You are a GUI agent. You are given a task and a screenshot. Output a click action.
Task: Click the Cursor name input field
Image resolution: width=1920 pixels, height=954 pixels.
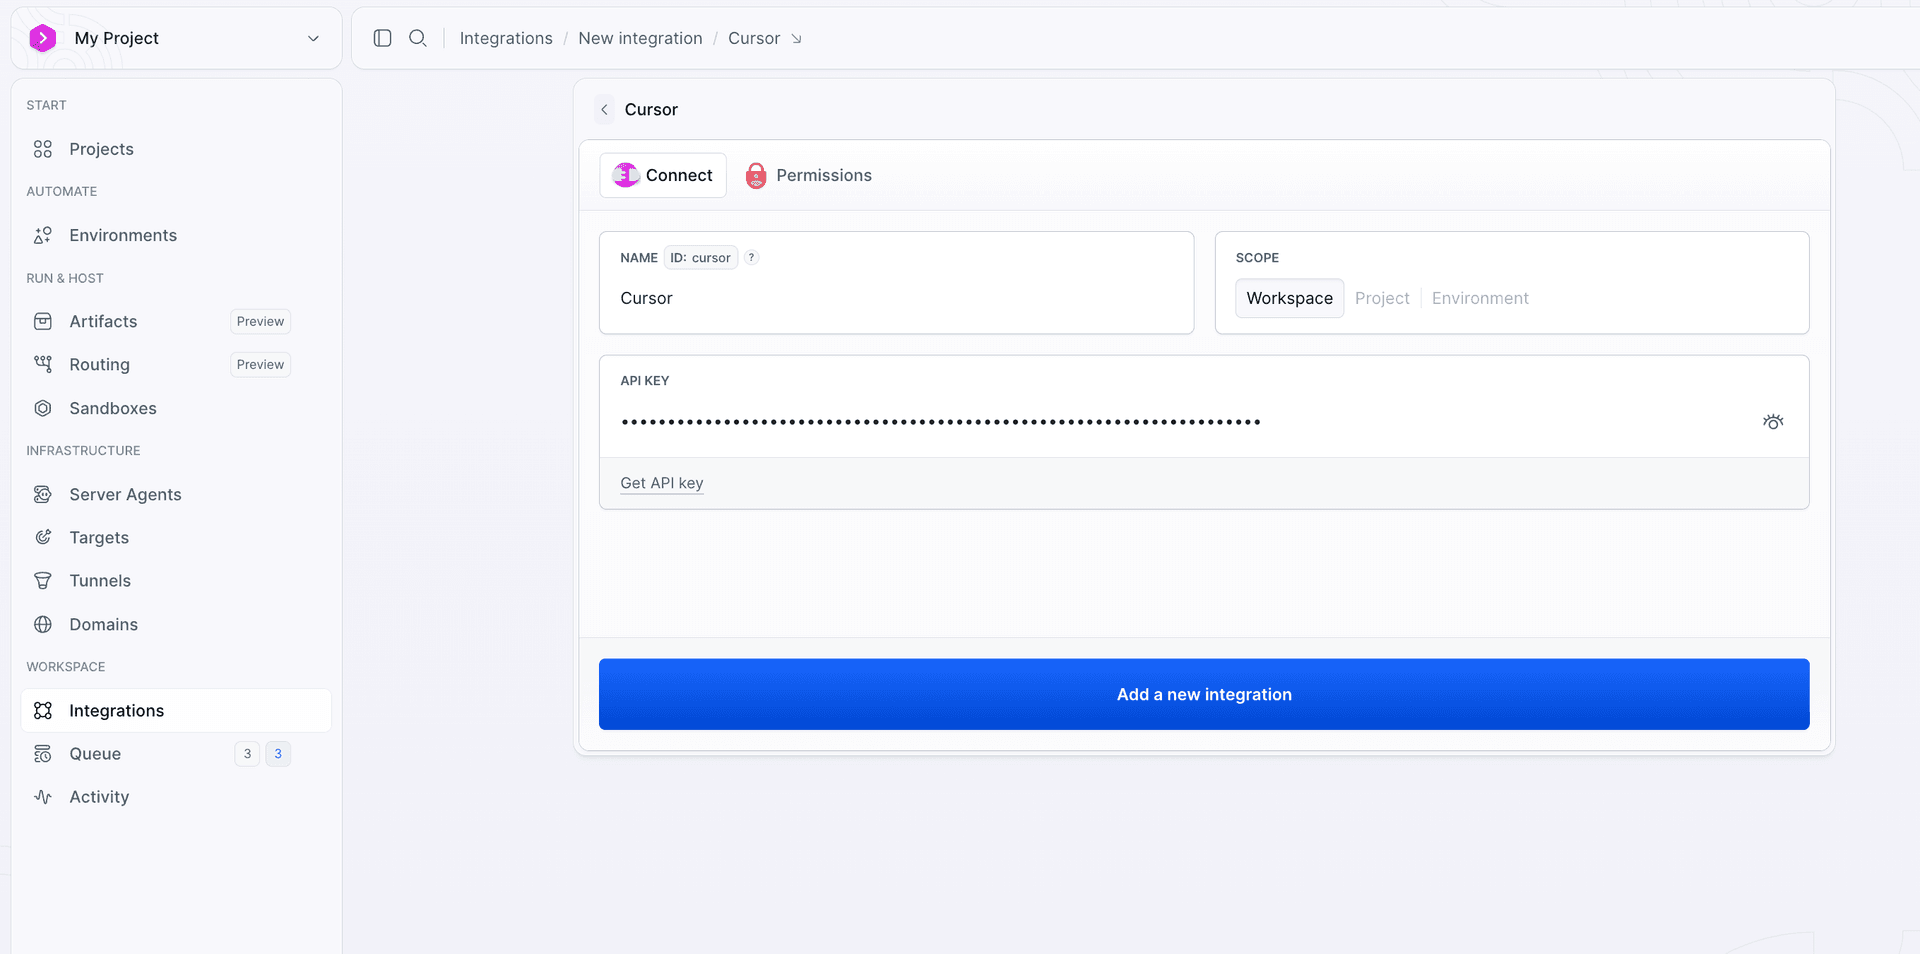click(896, 298)
